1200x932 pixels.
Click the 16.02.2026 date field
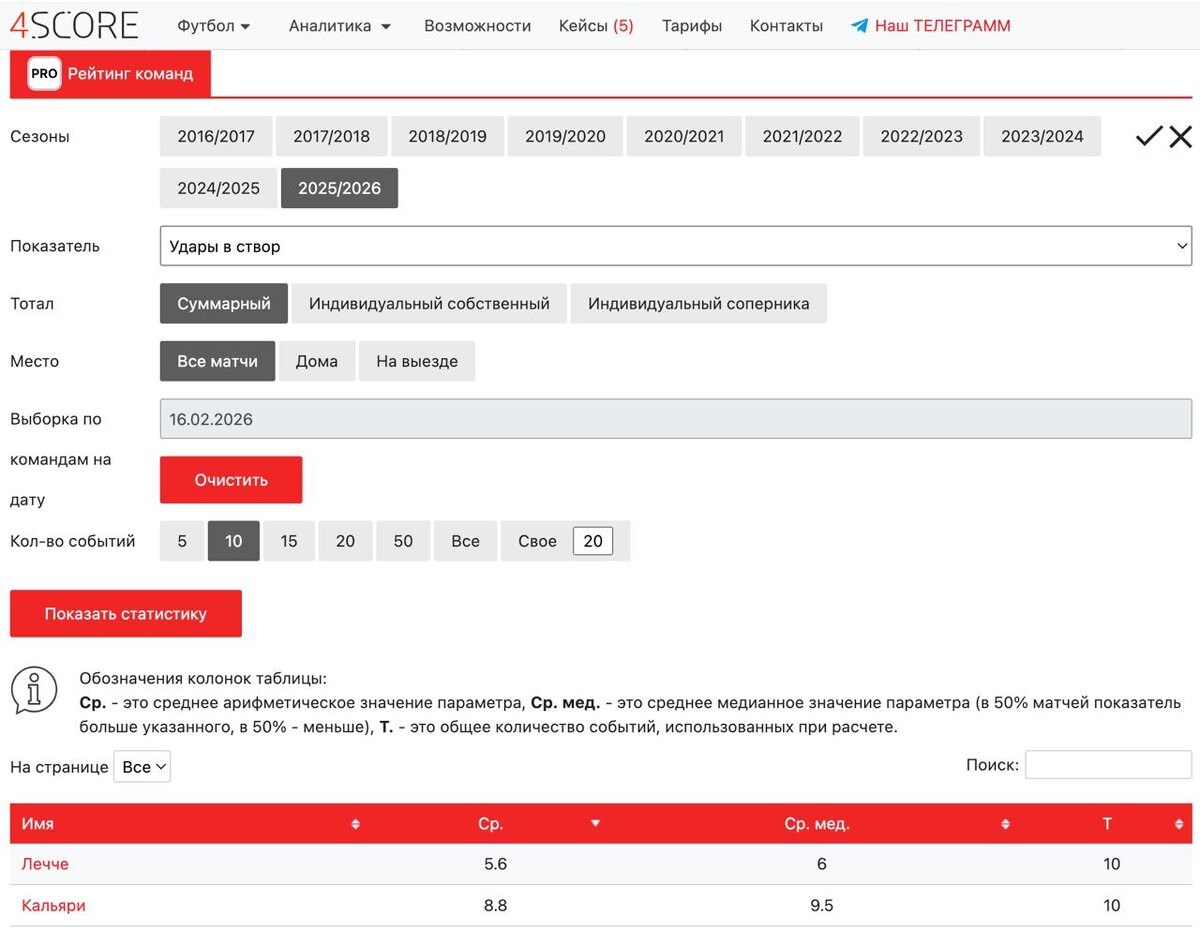pos(676,419)
